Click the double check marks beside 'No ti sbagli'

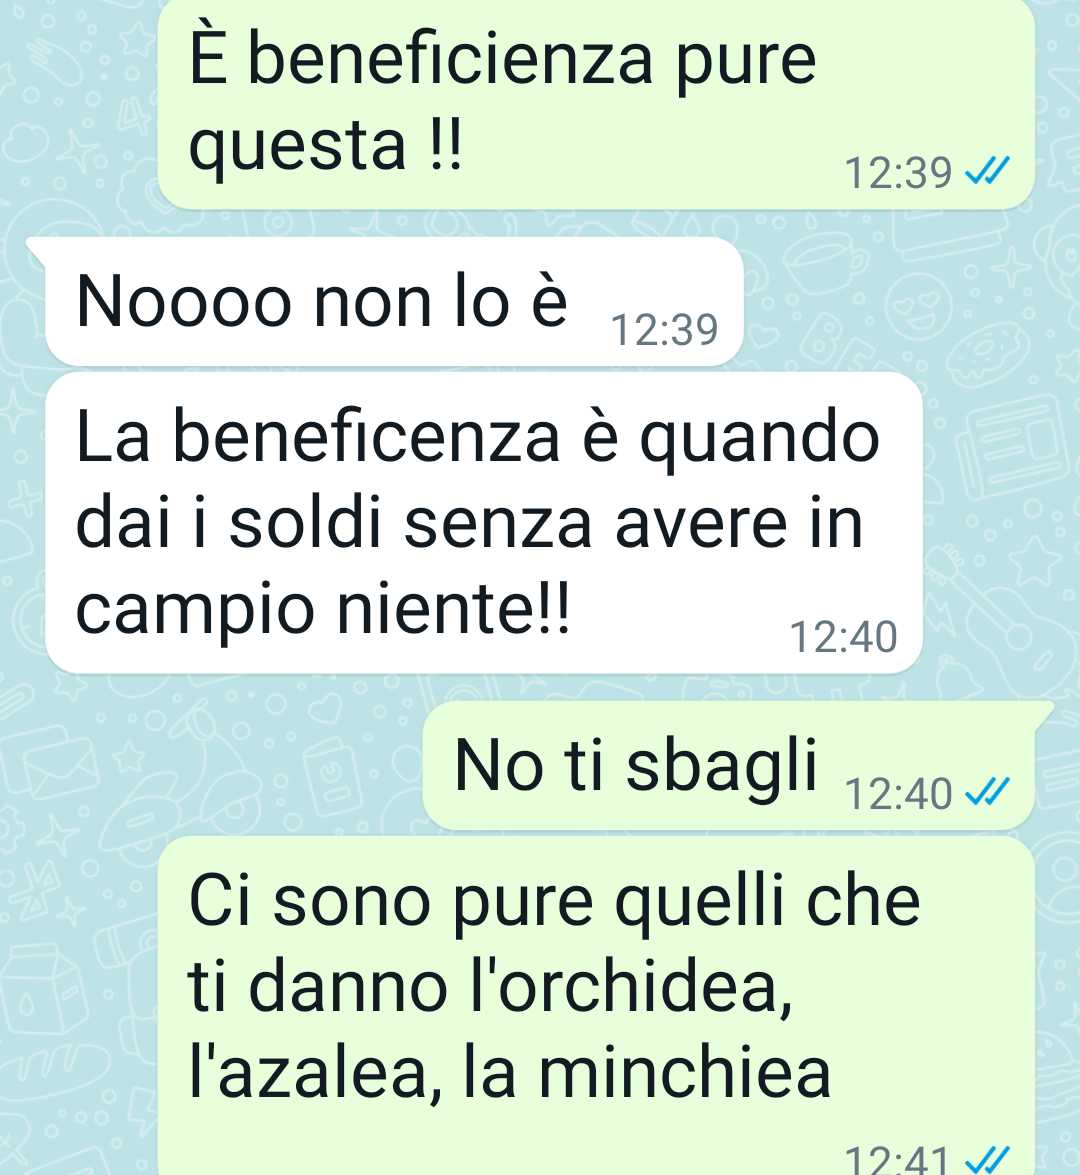point(987,793)
